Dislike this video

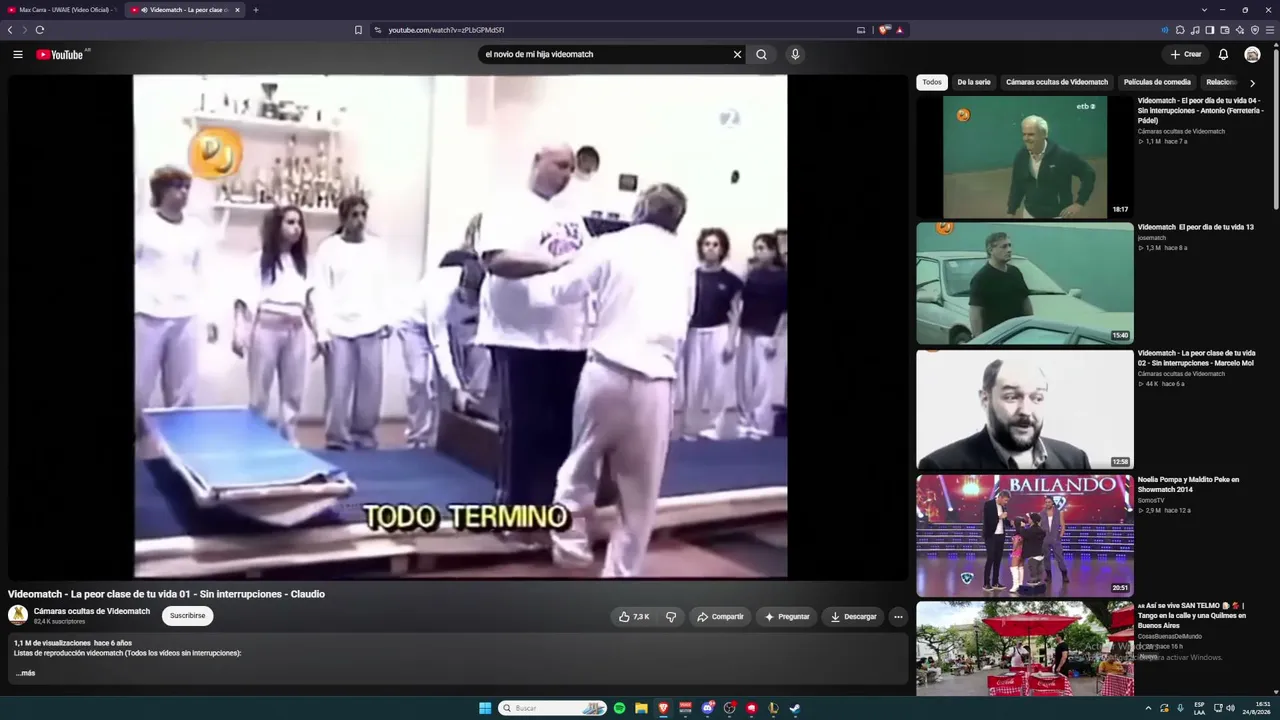click(671, 617)
